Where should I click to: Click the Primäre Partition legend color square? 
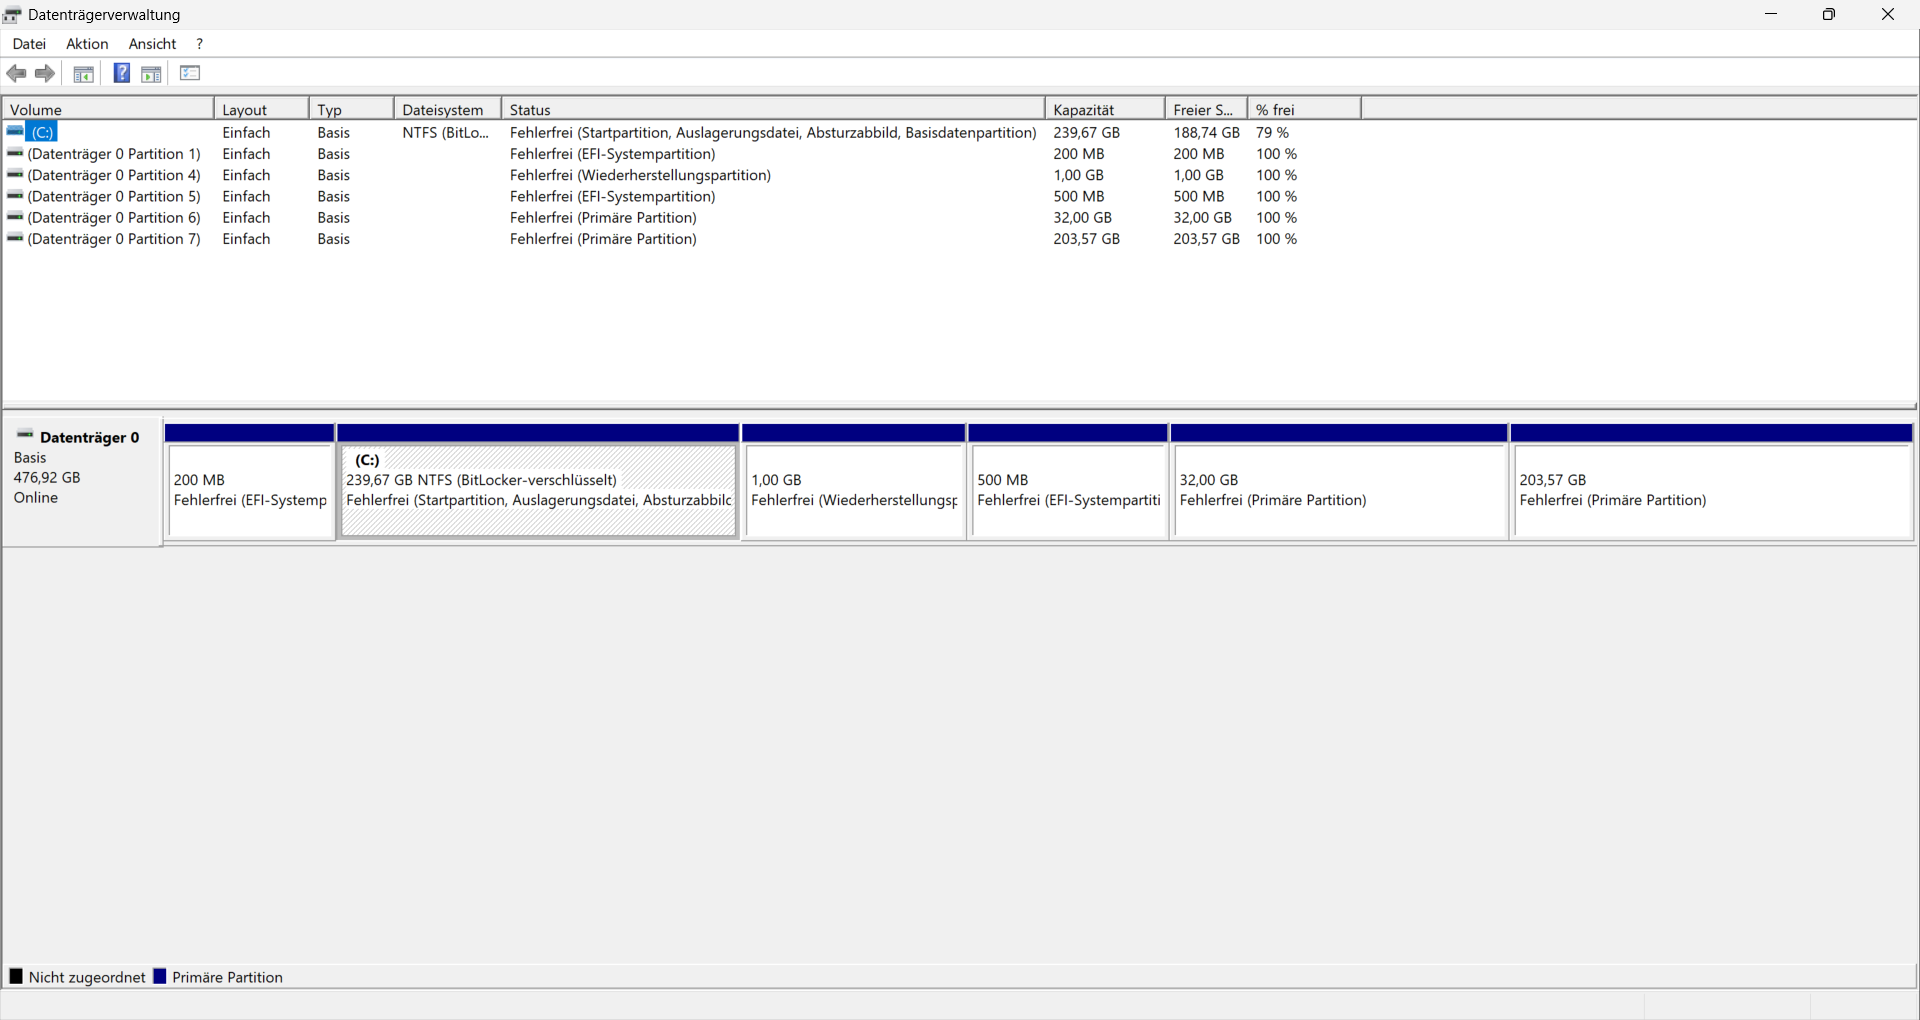click(161, 976)
